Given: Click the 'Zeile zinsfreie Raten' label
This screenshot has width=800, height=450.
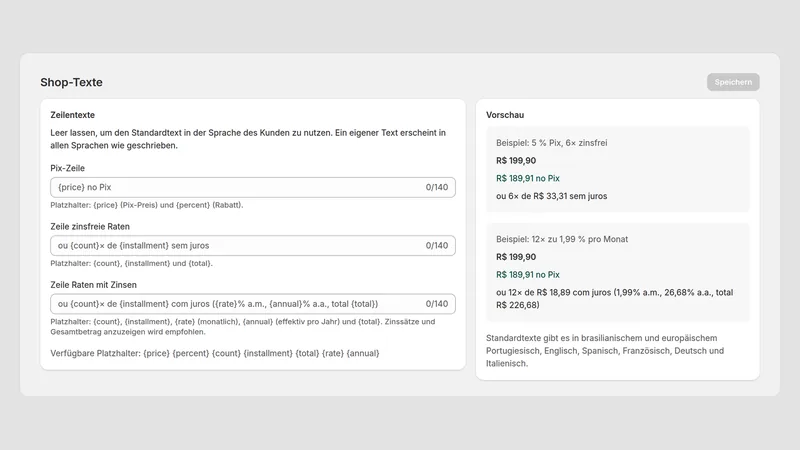Looking at the screenshot, I should (90, 226).
